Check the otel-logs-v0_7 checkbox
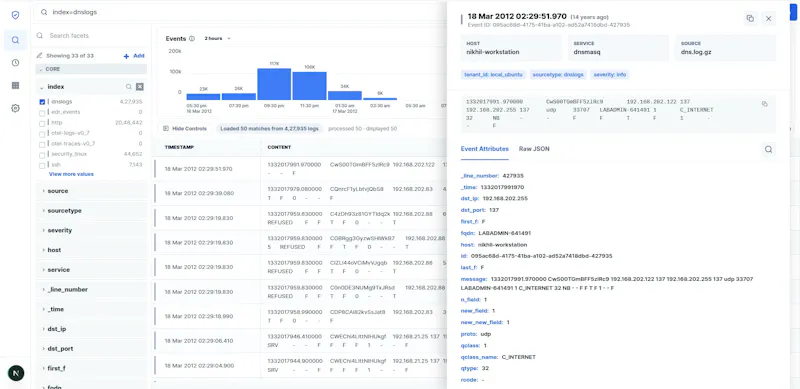Image resolution: width=800 pixels, height=389 pixels. [x=42, y=133]
